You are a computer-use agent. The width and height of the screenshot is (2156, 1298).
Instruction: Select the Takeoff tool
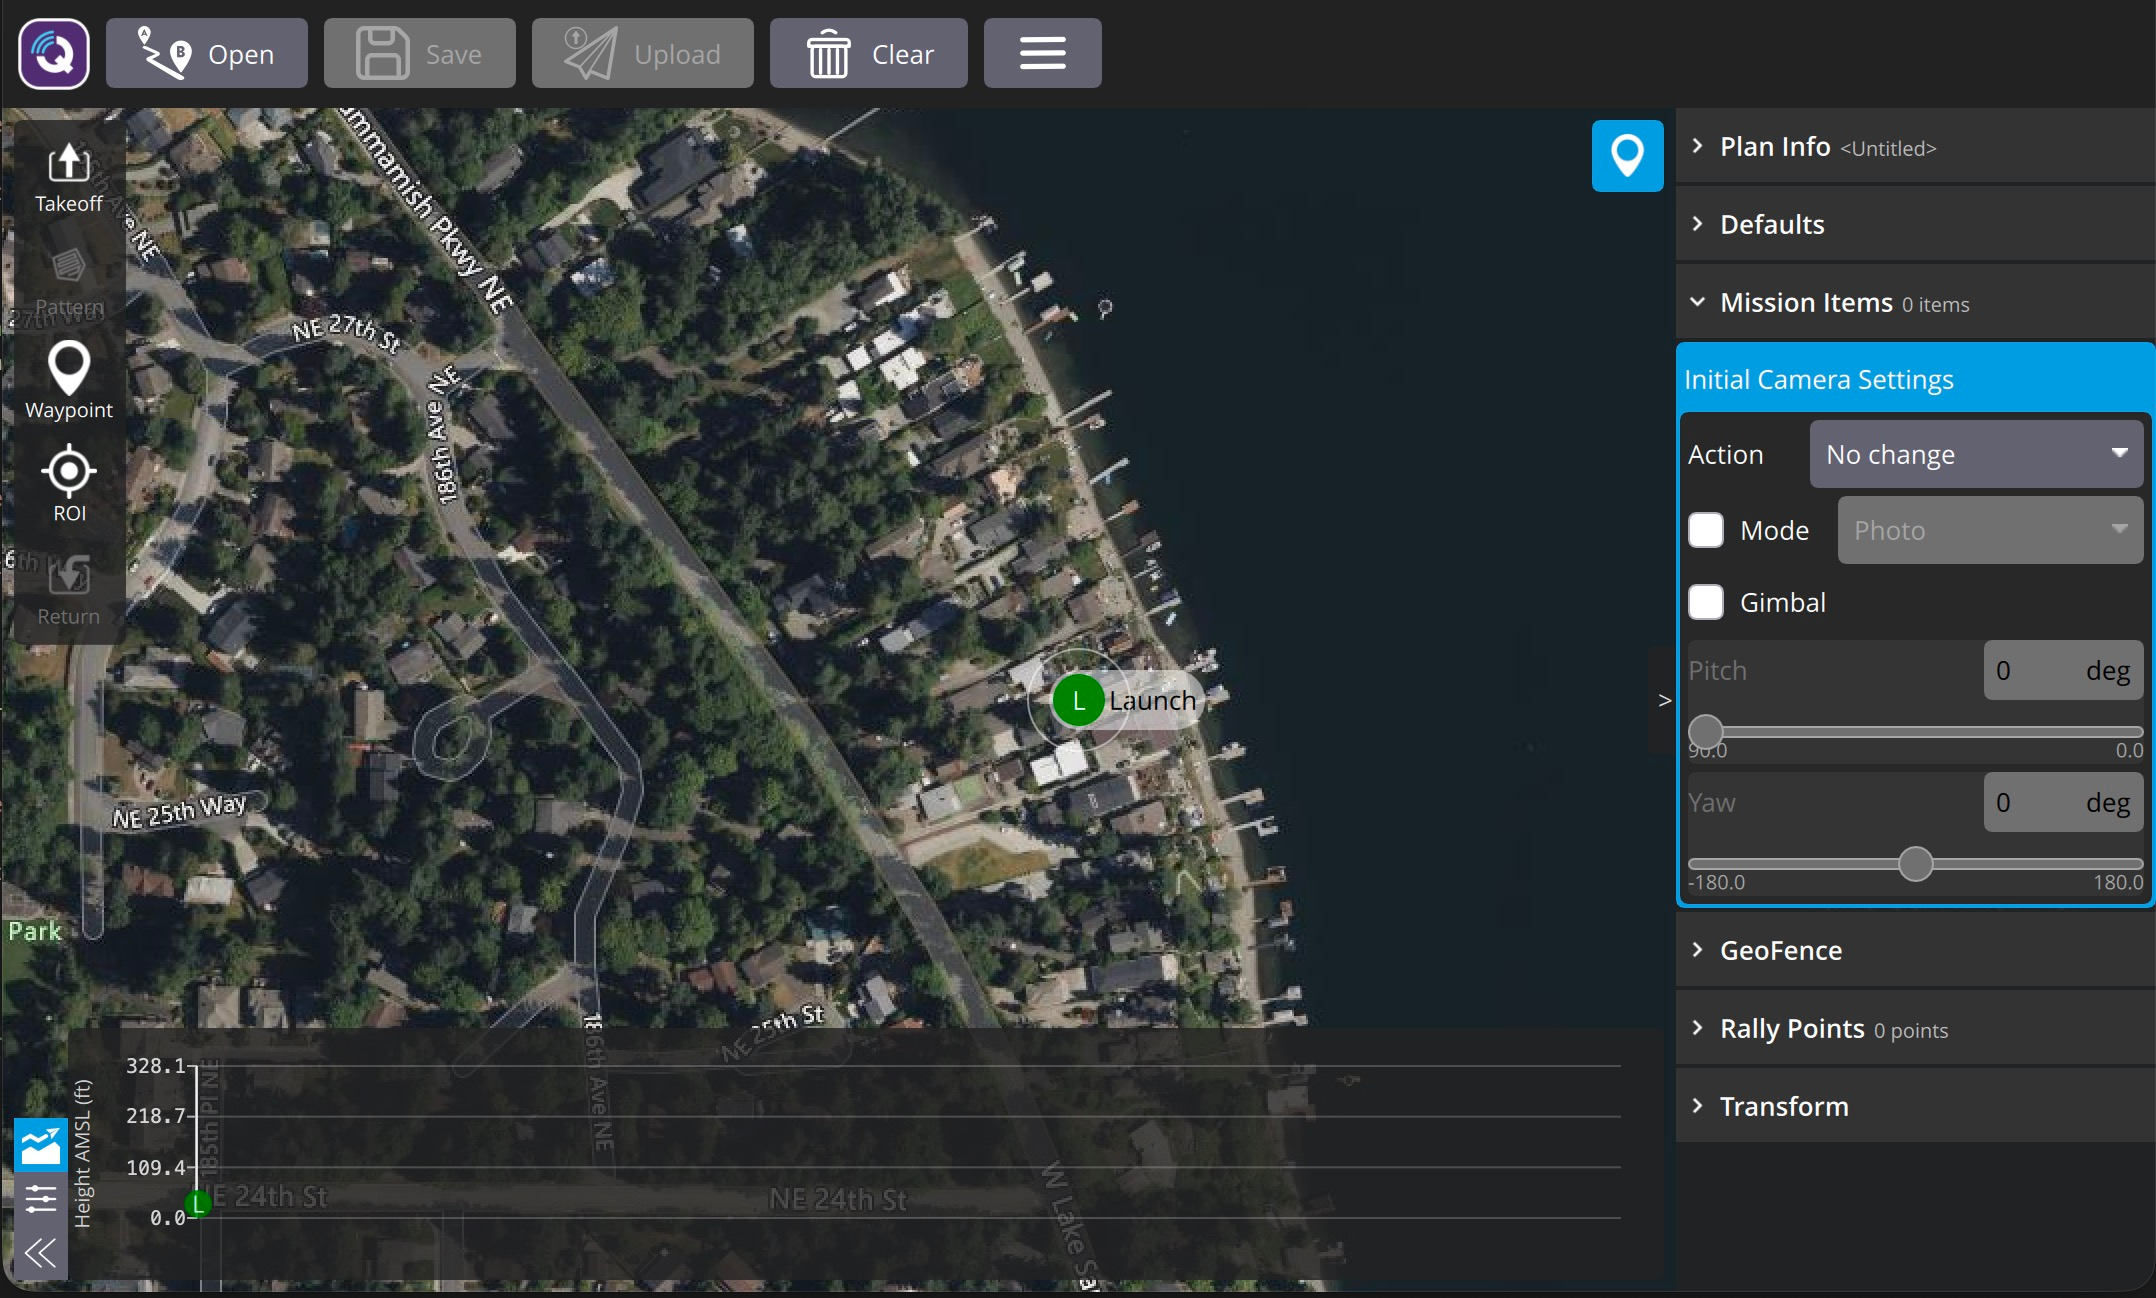coord(68,177)
